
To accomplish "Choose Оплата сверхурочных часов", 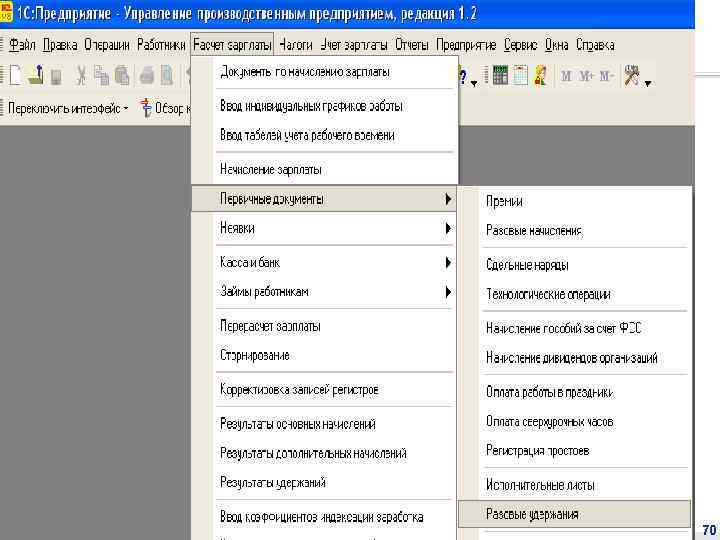I will coord(575,422).
